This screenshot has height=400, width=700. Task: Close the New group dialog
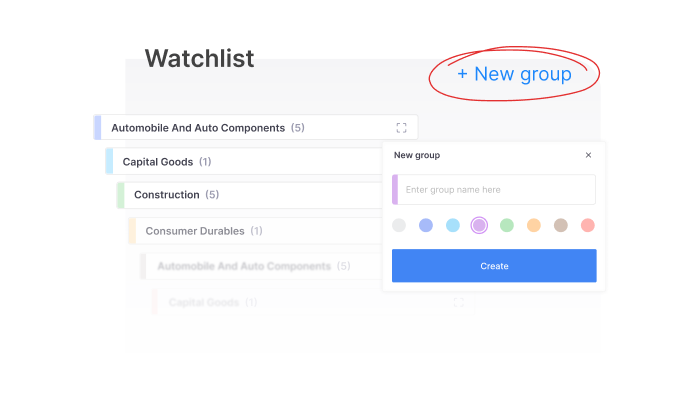coord(588,155)
